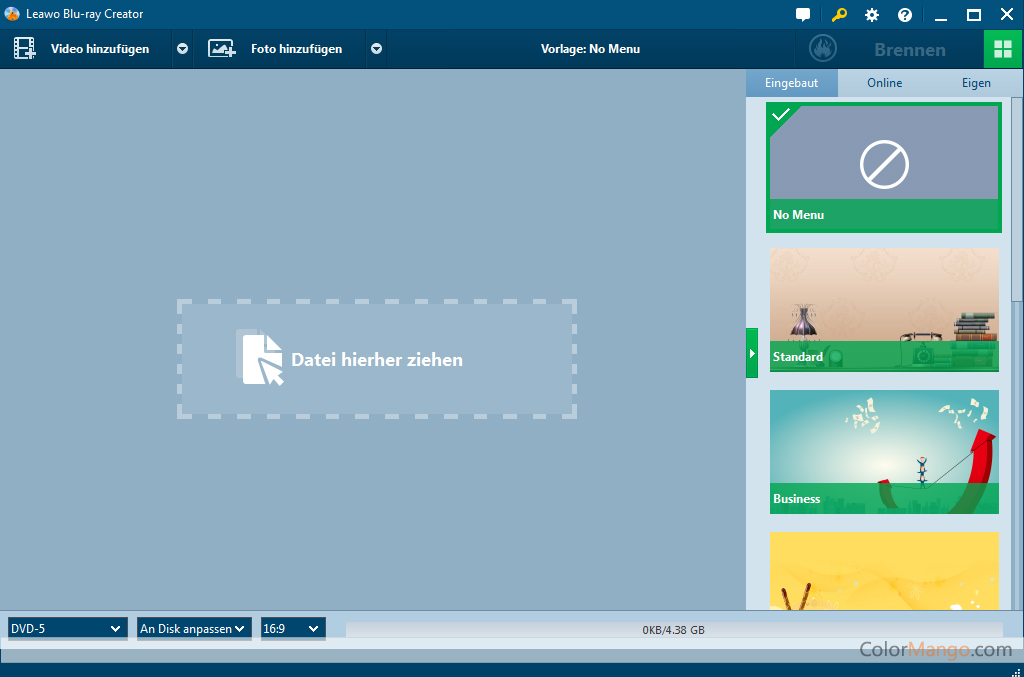This screenshot has width=1024, height=677.
Task: Select the Standard menu template
Action: coord(884,309)
